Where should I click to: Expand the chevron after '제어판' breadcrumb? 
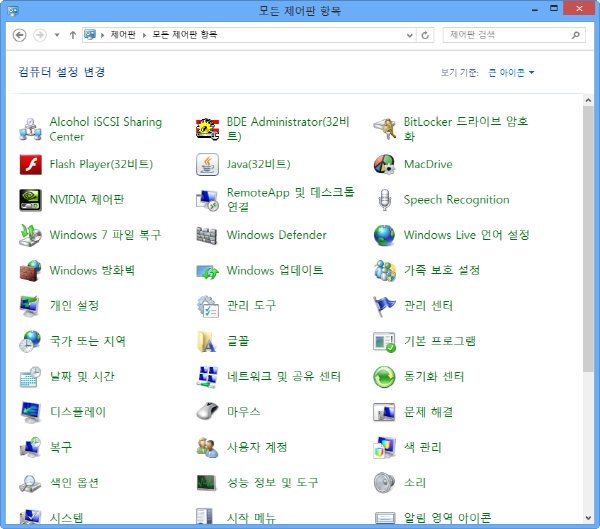[x=144, y=35]
